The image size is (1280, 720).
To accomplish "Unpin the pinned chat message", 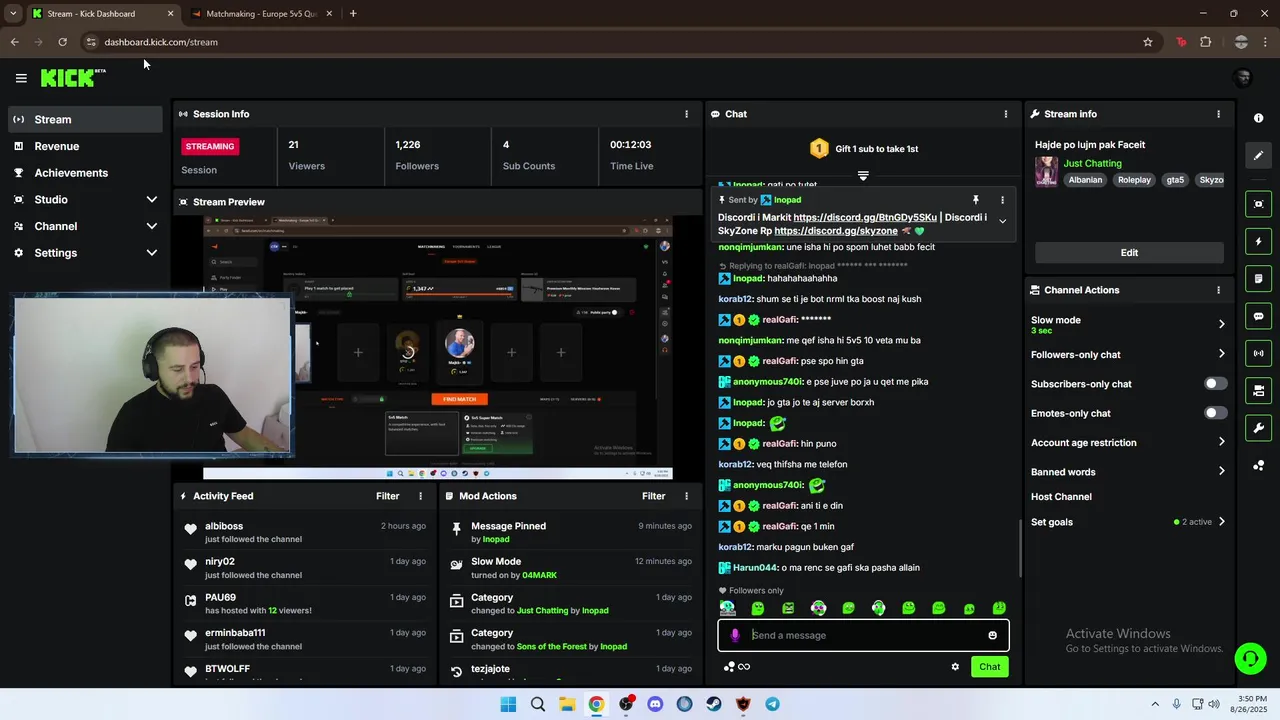I will click(976, 200).
